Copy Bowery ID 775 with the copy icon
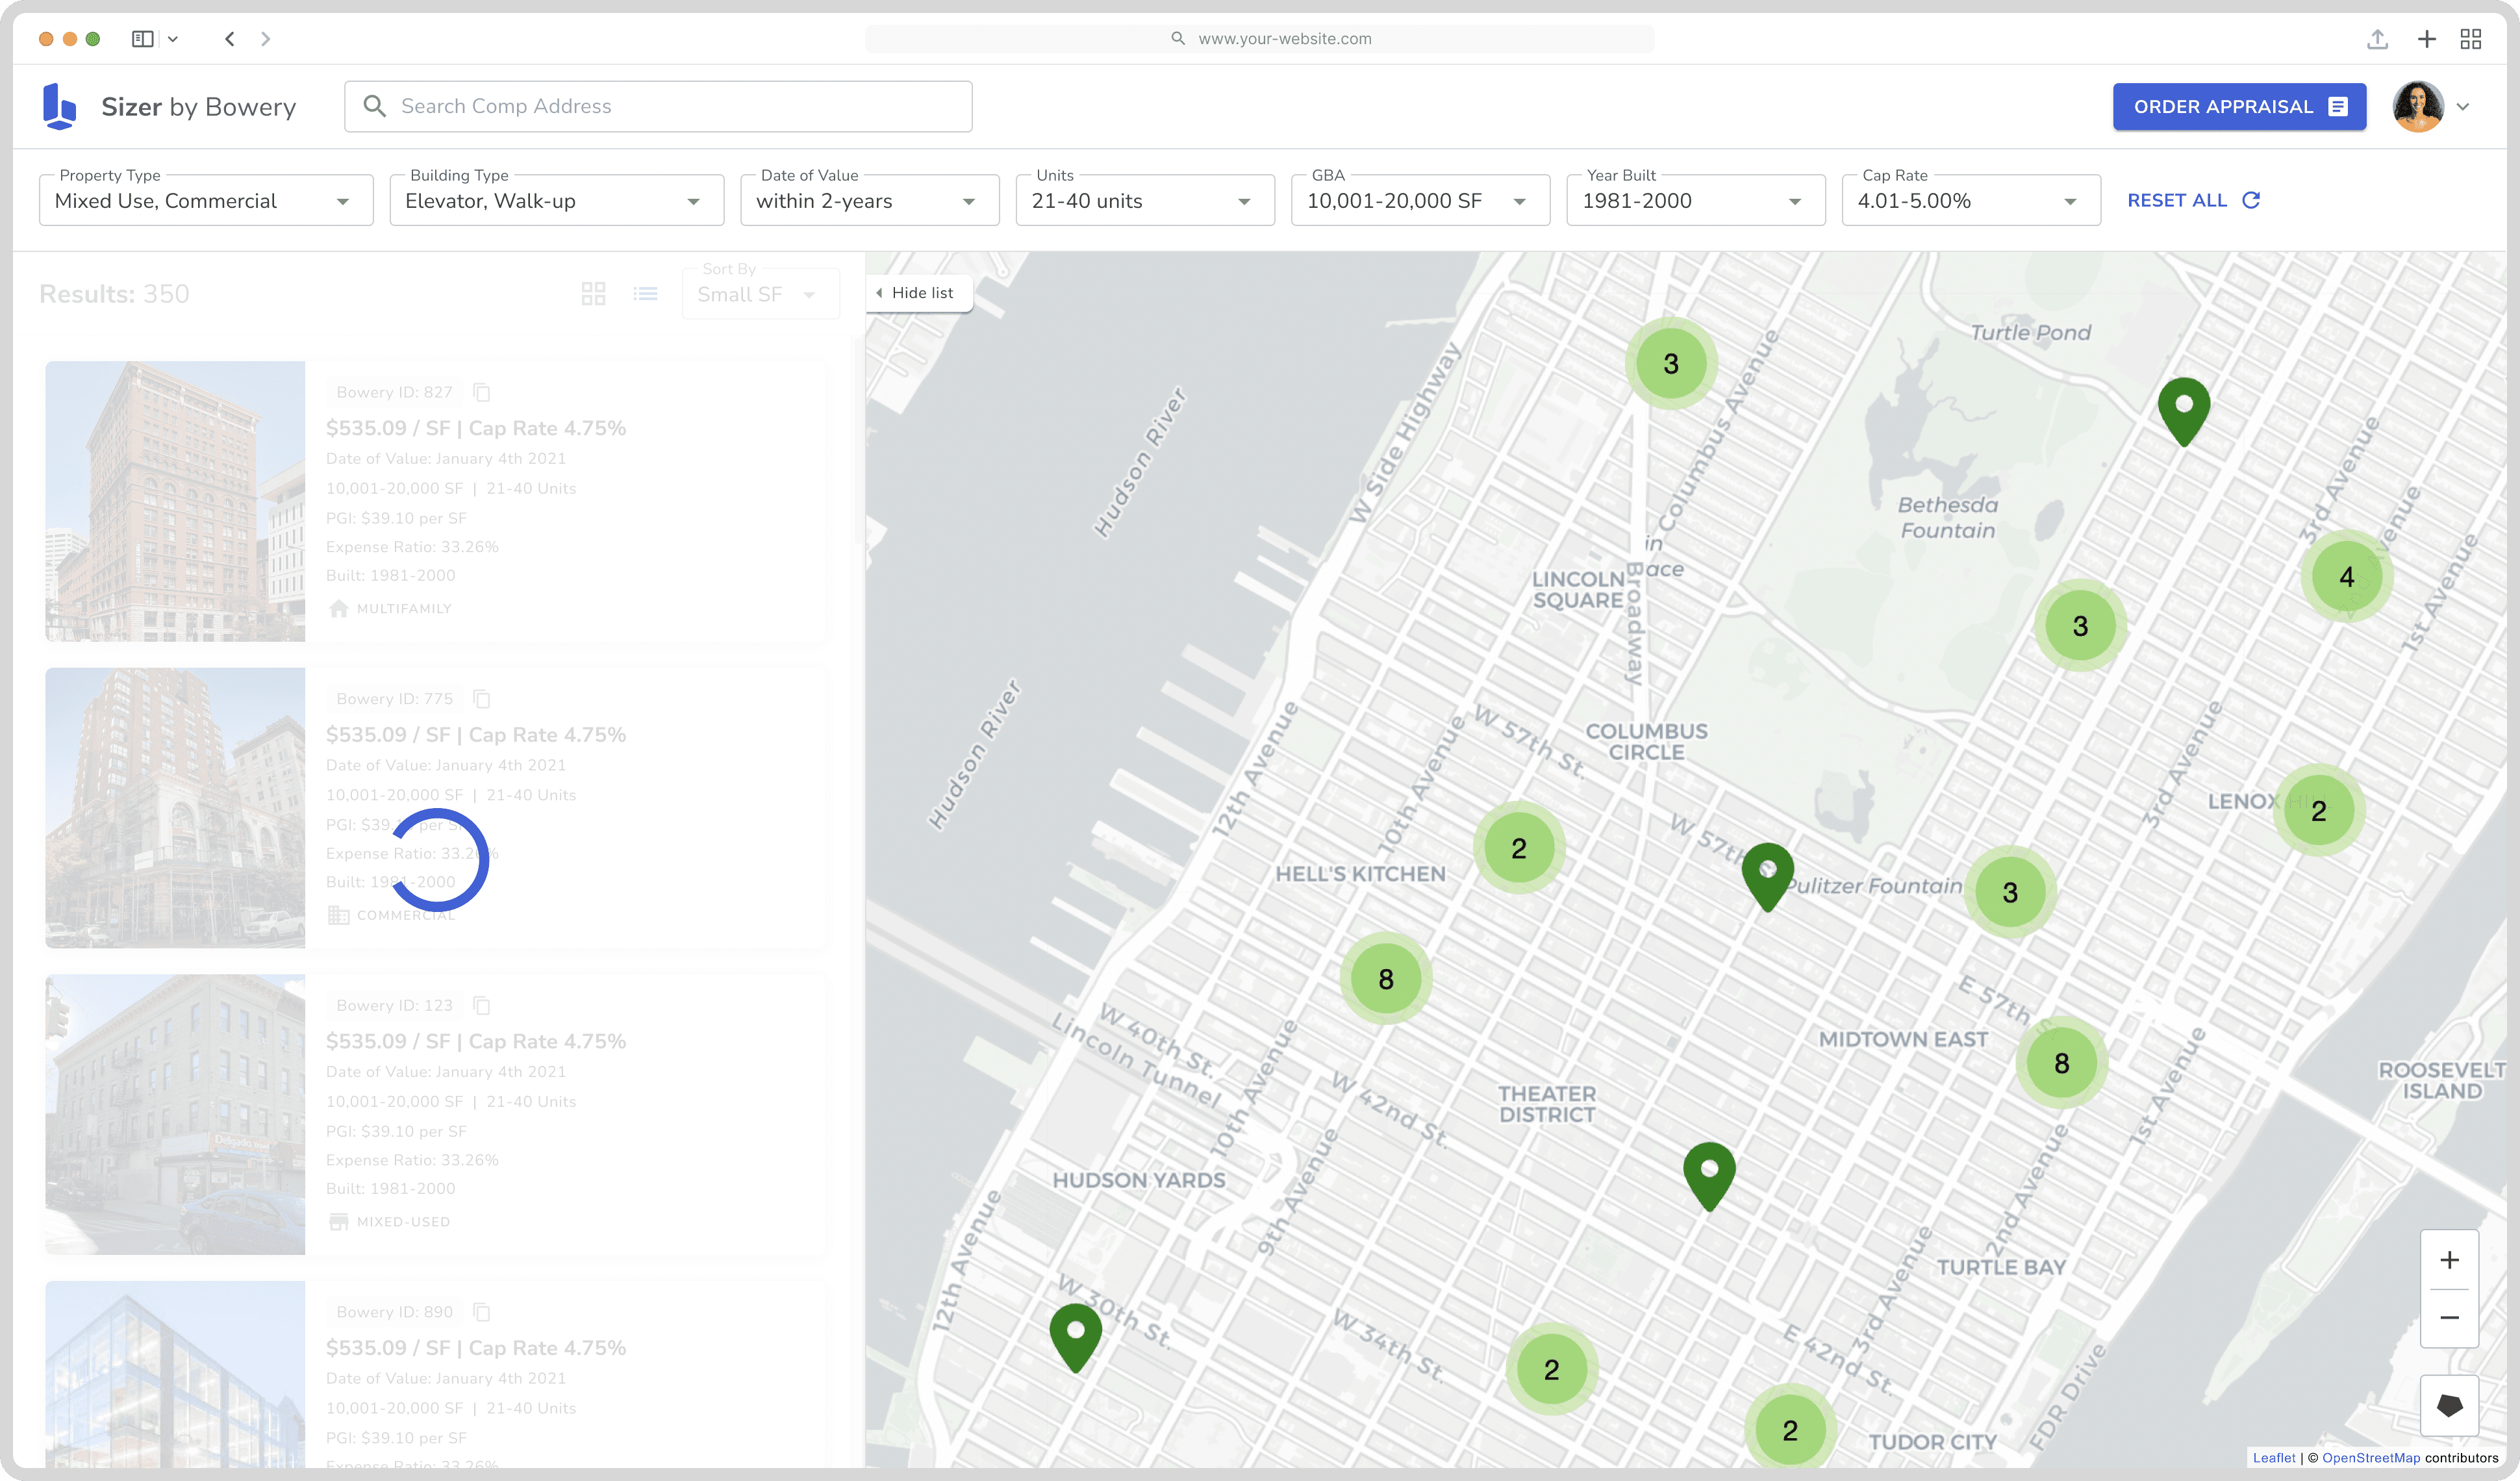The width and height of the screenshot is (2520, 1481). pos(482,698)
